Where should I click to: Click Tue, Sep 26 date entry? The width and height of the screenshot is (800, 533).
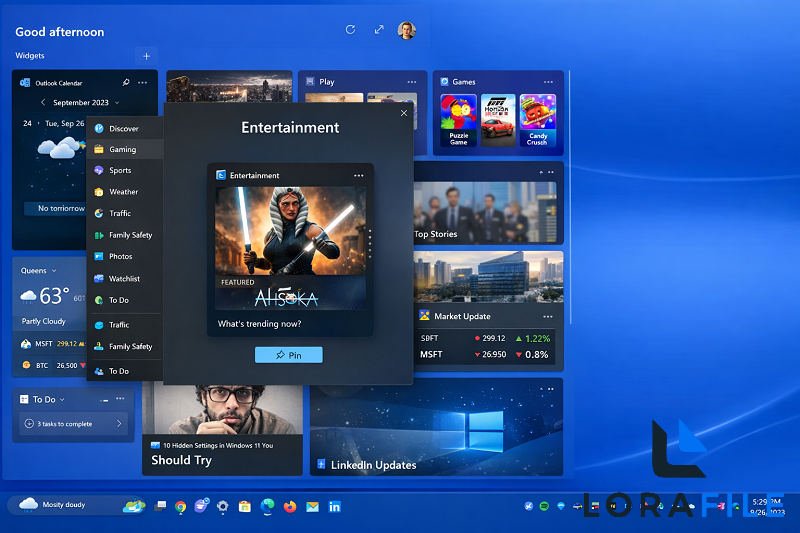point(64,123)
